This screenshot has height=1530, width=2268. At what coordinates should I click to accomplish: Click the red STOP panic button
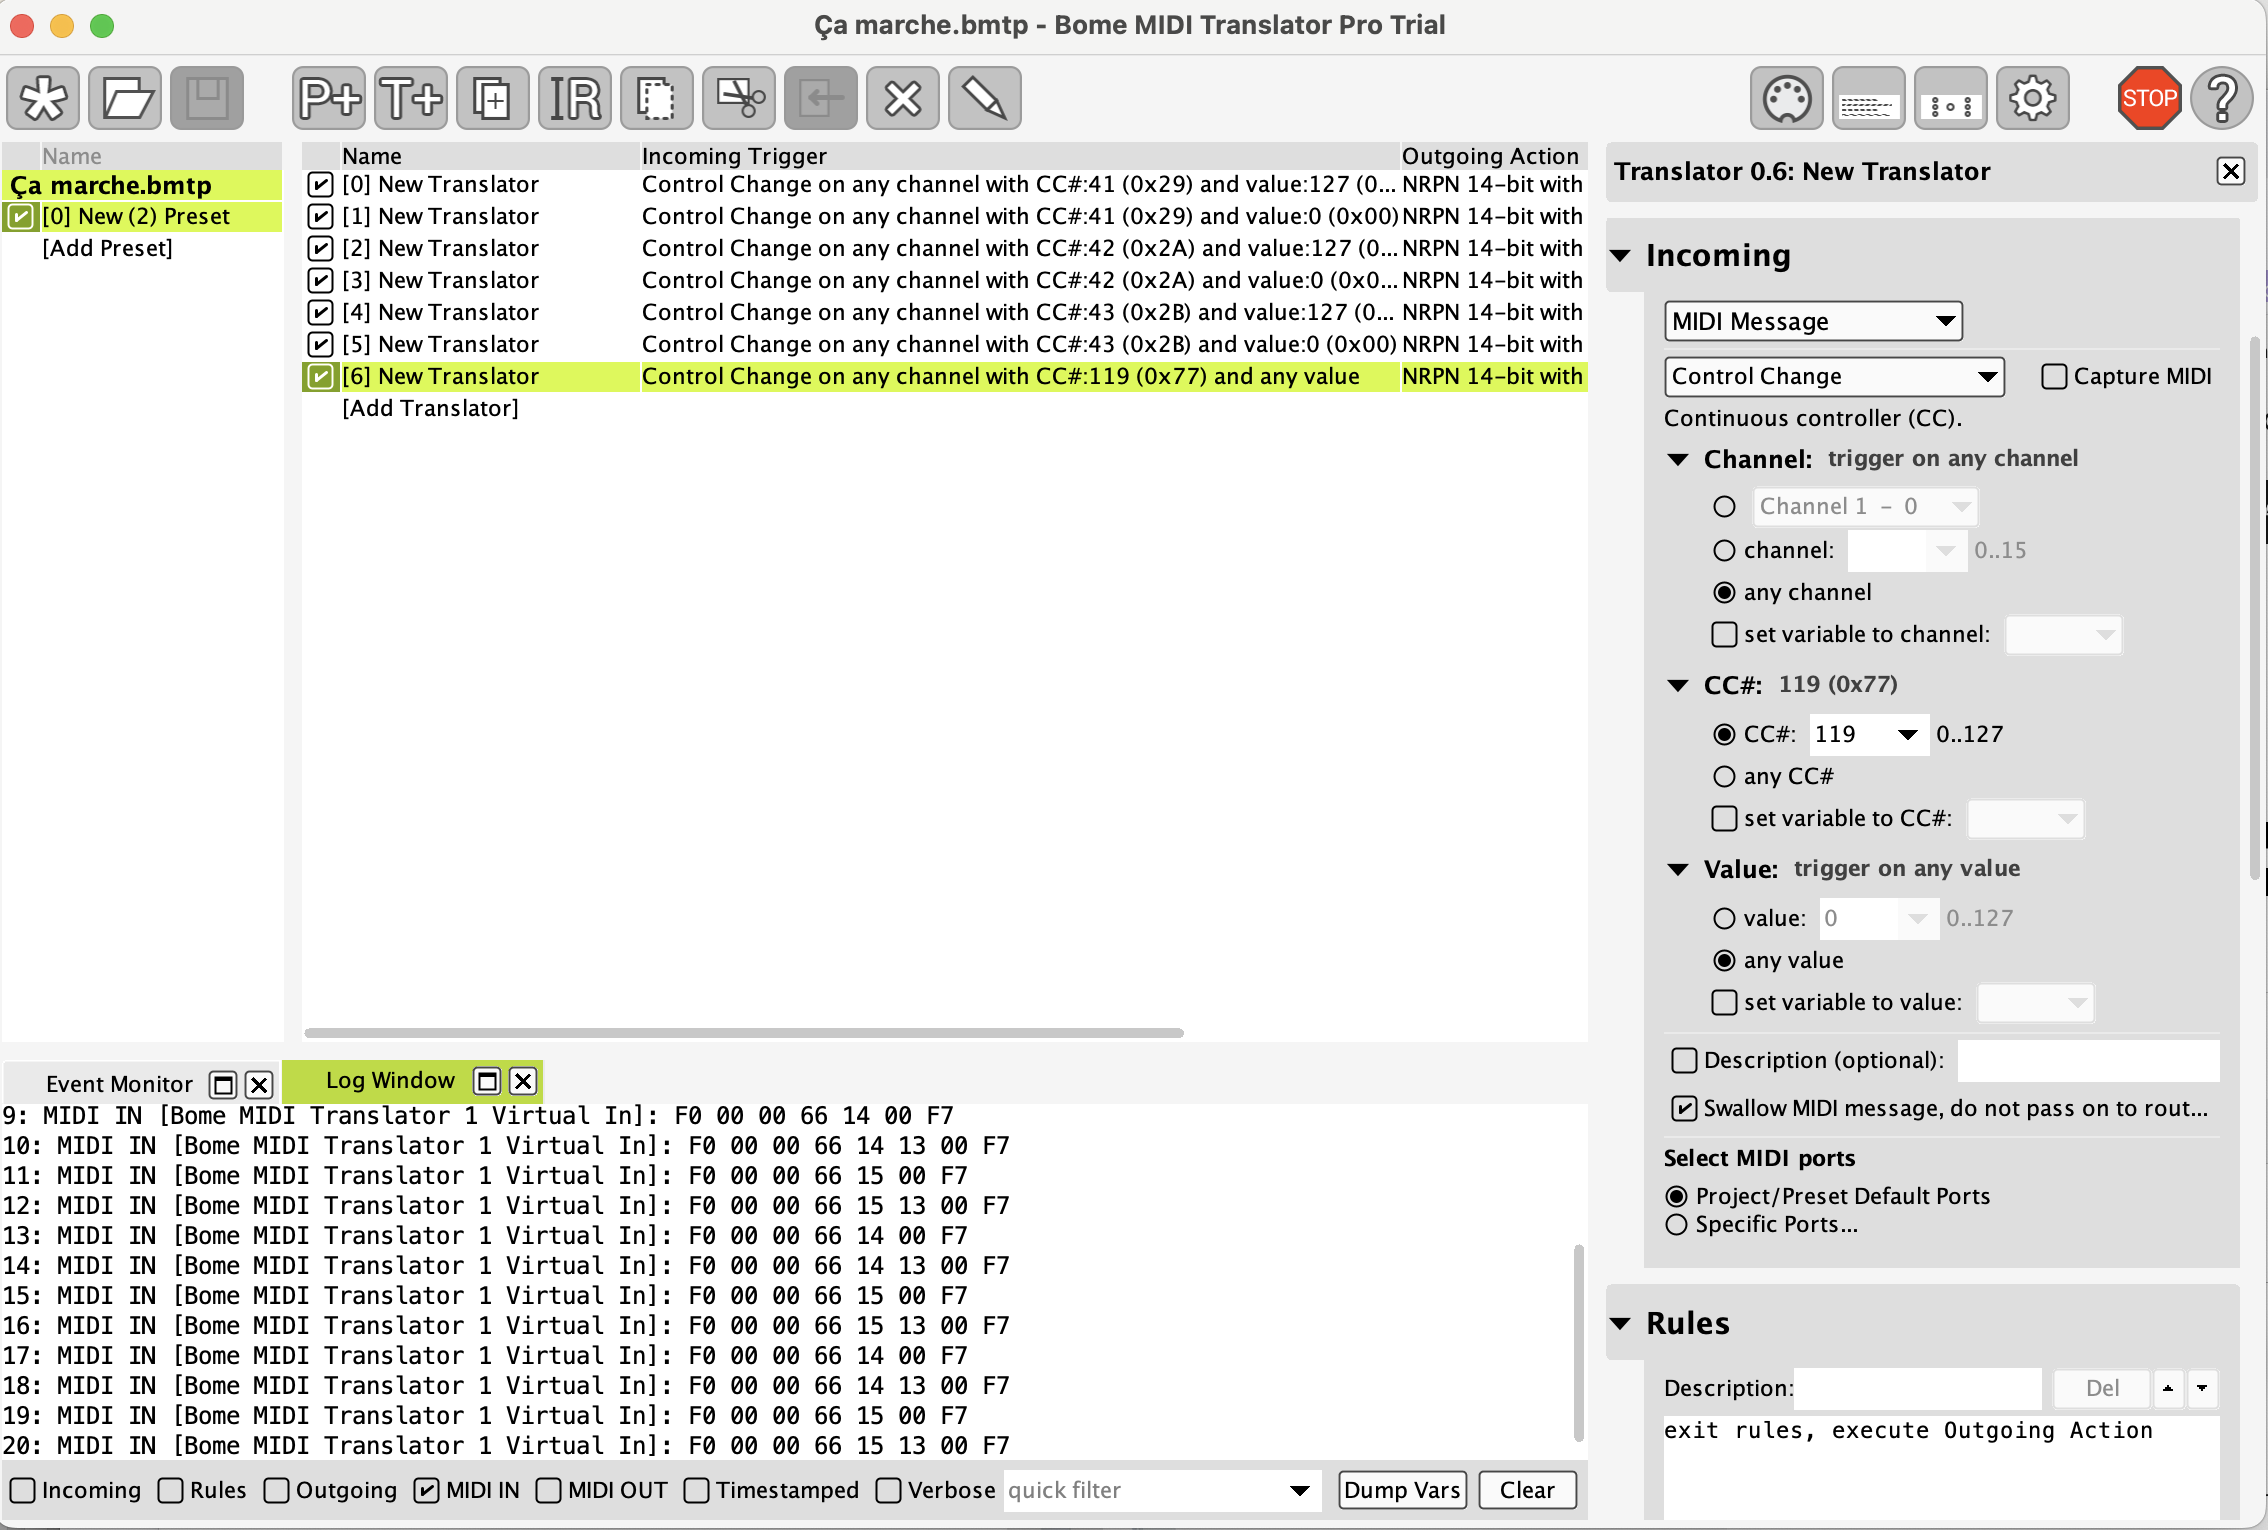click(x=2148, y=99)
